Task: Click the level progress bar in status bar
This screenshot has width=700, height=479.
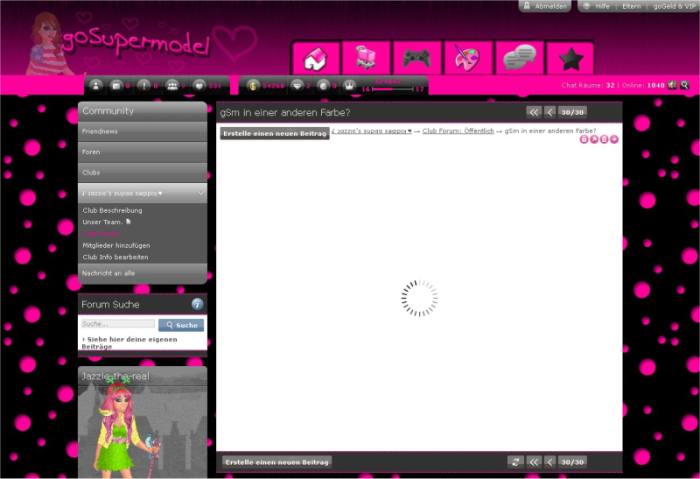Action: coord(393,89)
